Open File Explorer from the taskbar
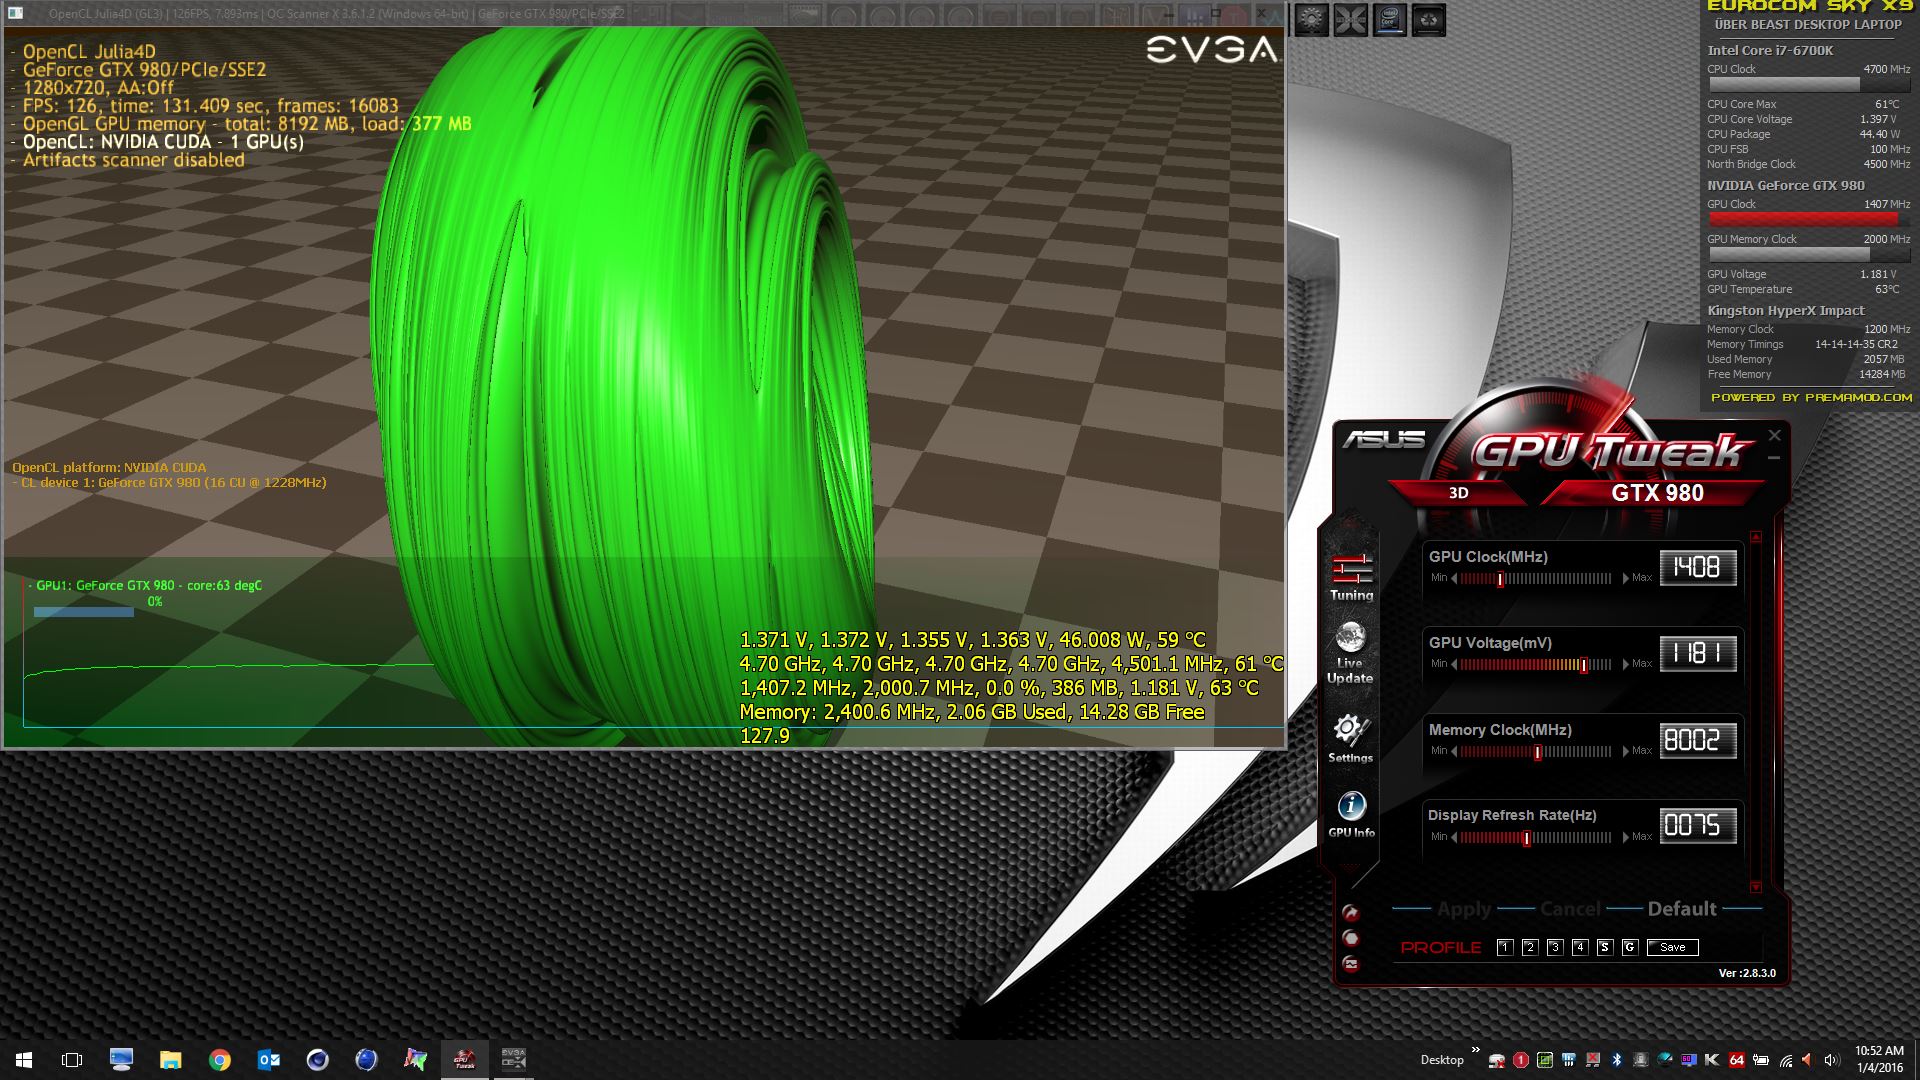Viewport: 1920px width, 1080px height. [x=170, y=1060]
